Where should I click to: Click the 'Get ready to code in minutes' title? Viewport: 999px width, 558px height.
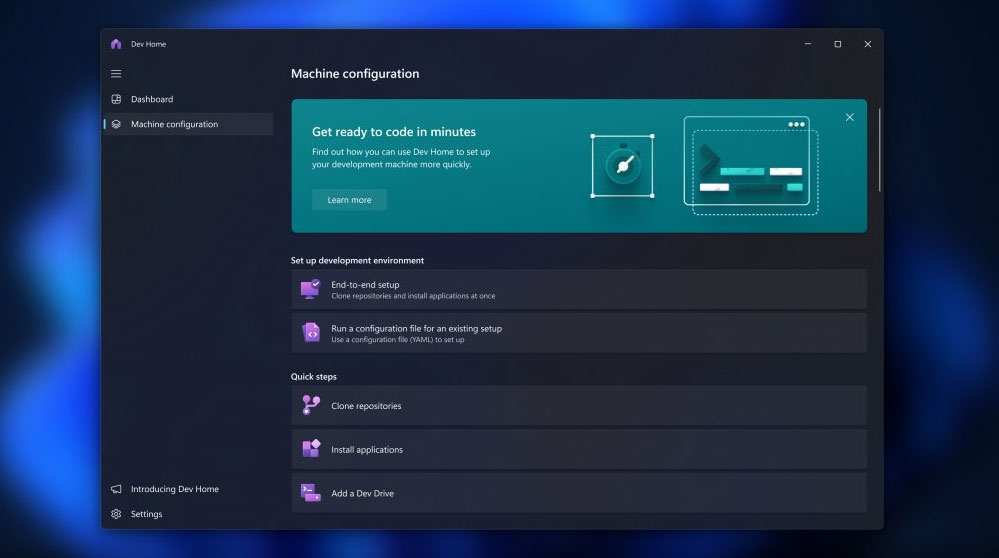394,132
